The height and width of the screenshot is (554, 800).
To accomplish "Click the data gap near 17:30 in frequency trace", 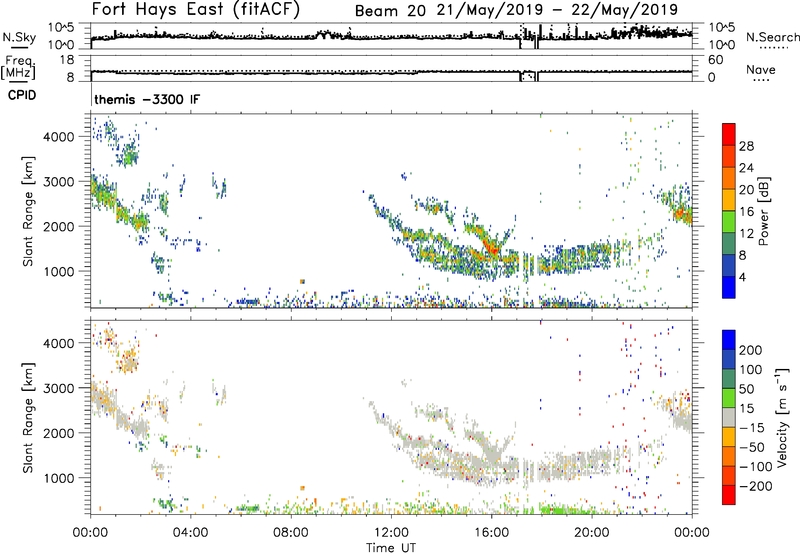I will click(529, 75).
